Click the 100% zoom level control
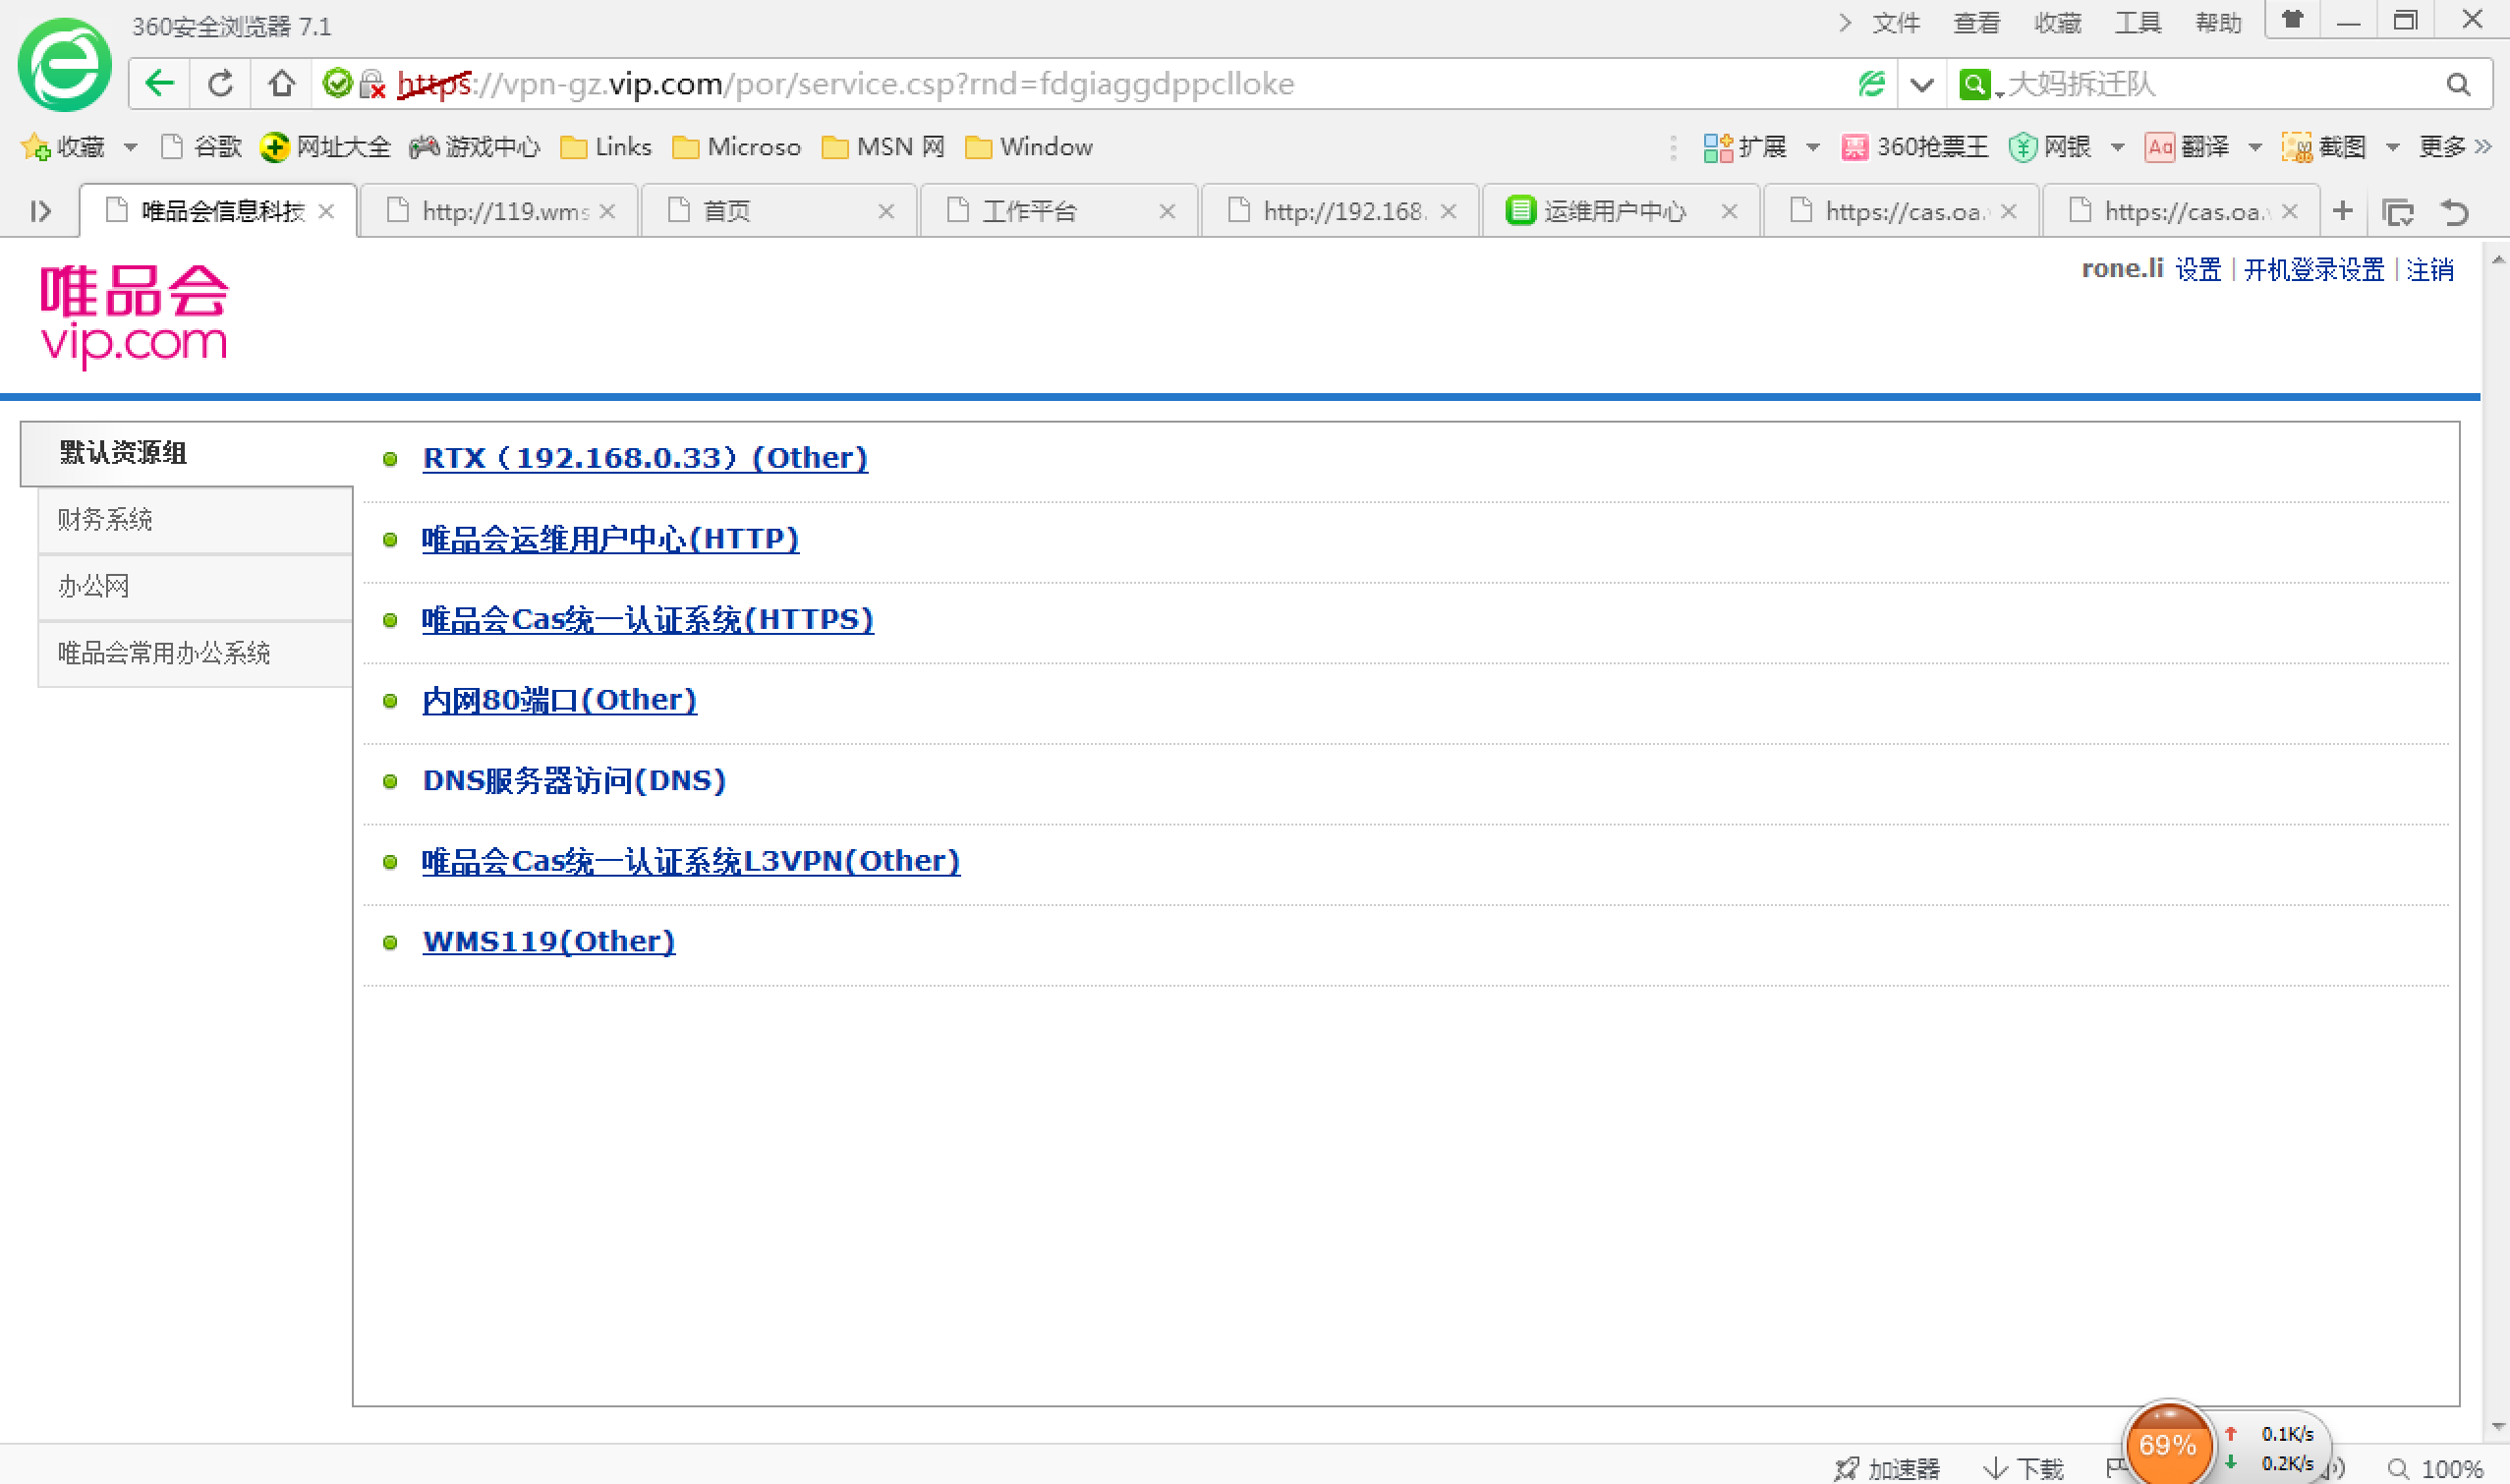 point(2436,1468)
